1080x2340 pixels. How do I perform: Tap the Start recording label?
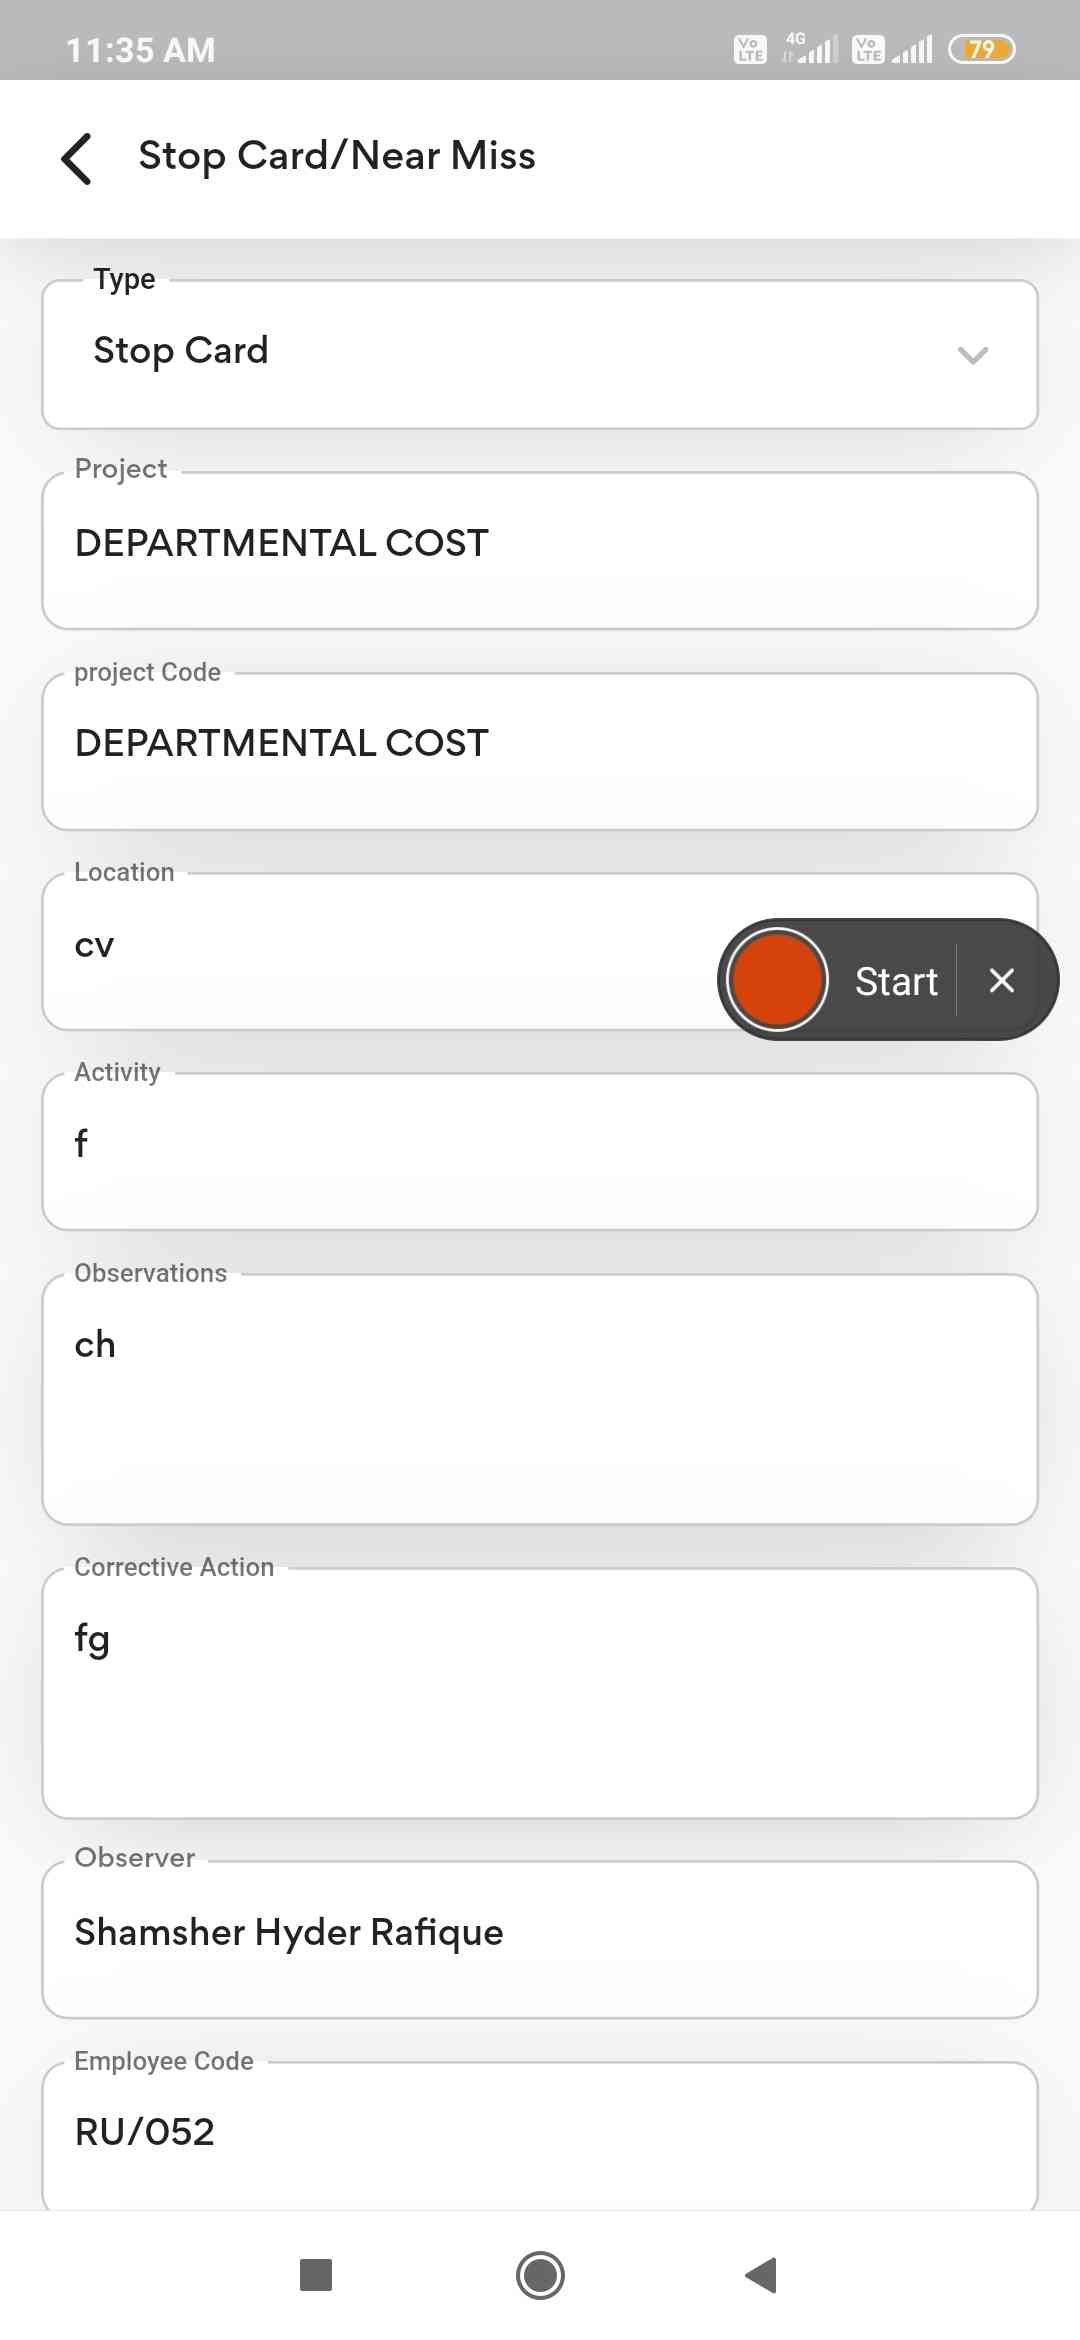click(896, 981)
